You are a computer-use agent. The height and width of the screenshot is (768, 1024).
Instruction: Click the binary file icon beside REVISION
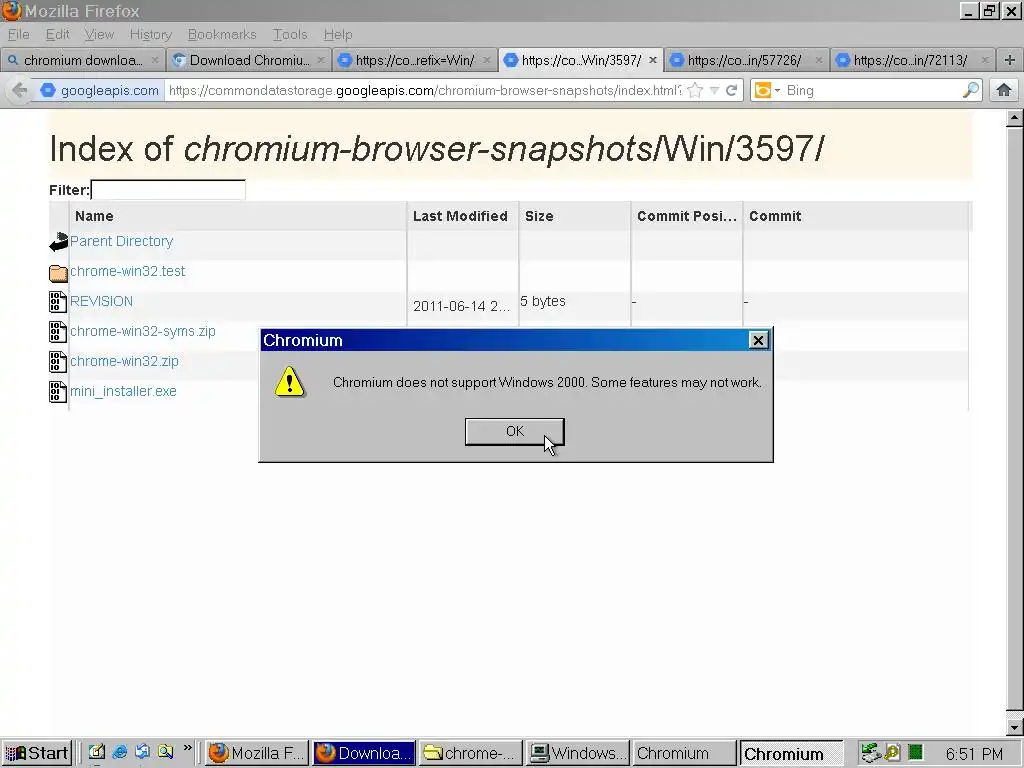coord(58,302)
